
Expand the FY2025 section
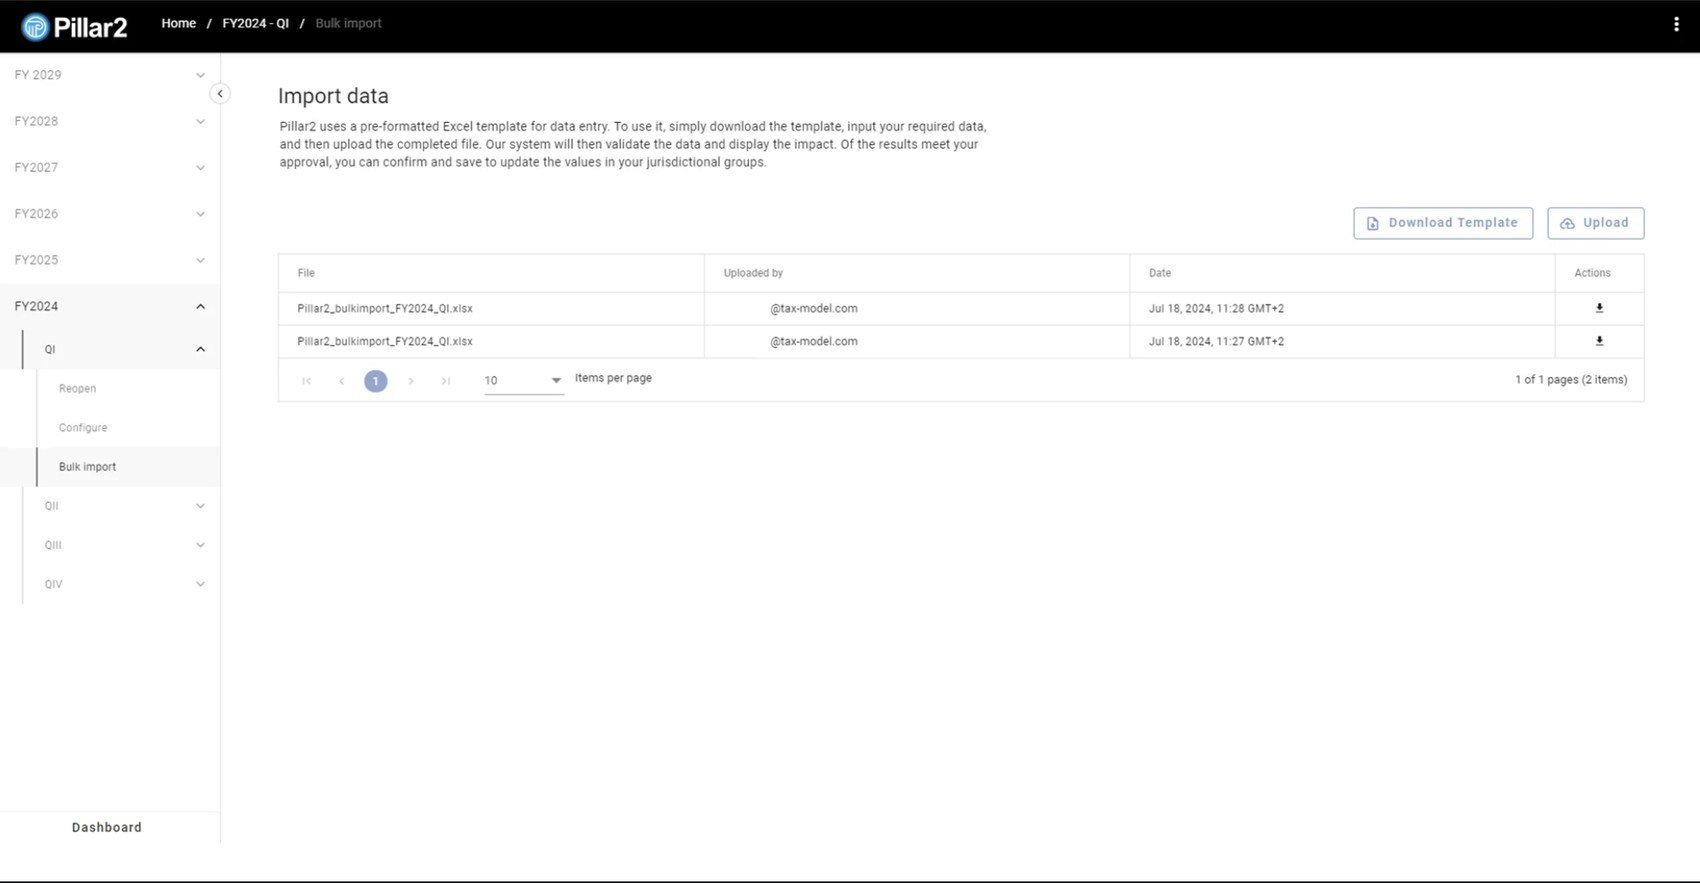click(110, 260)
